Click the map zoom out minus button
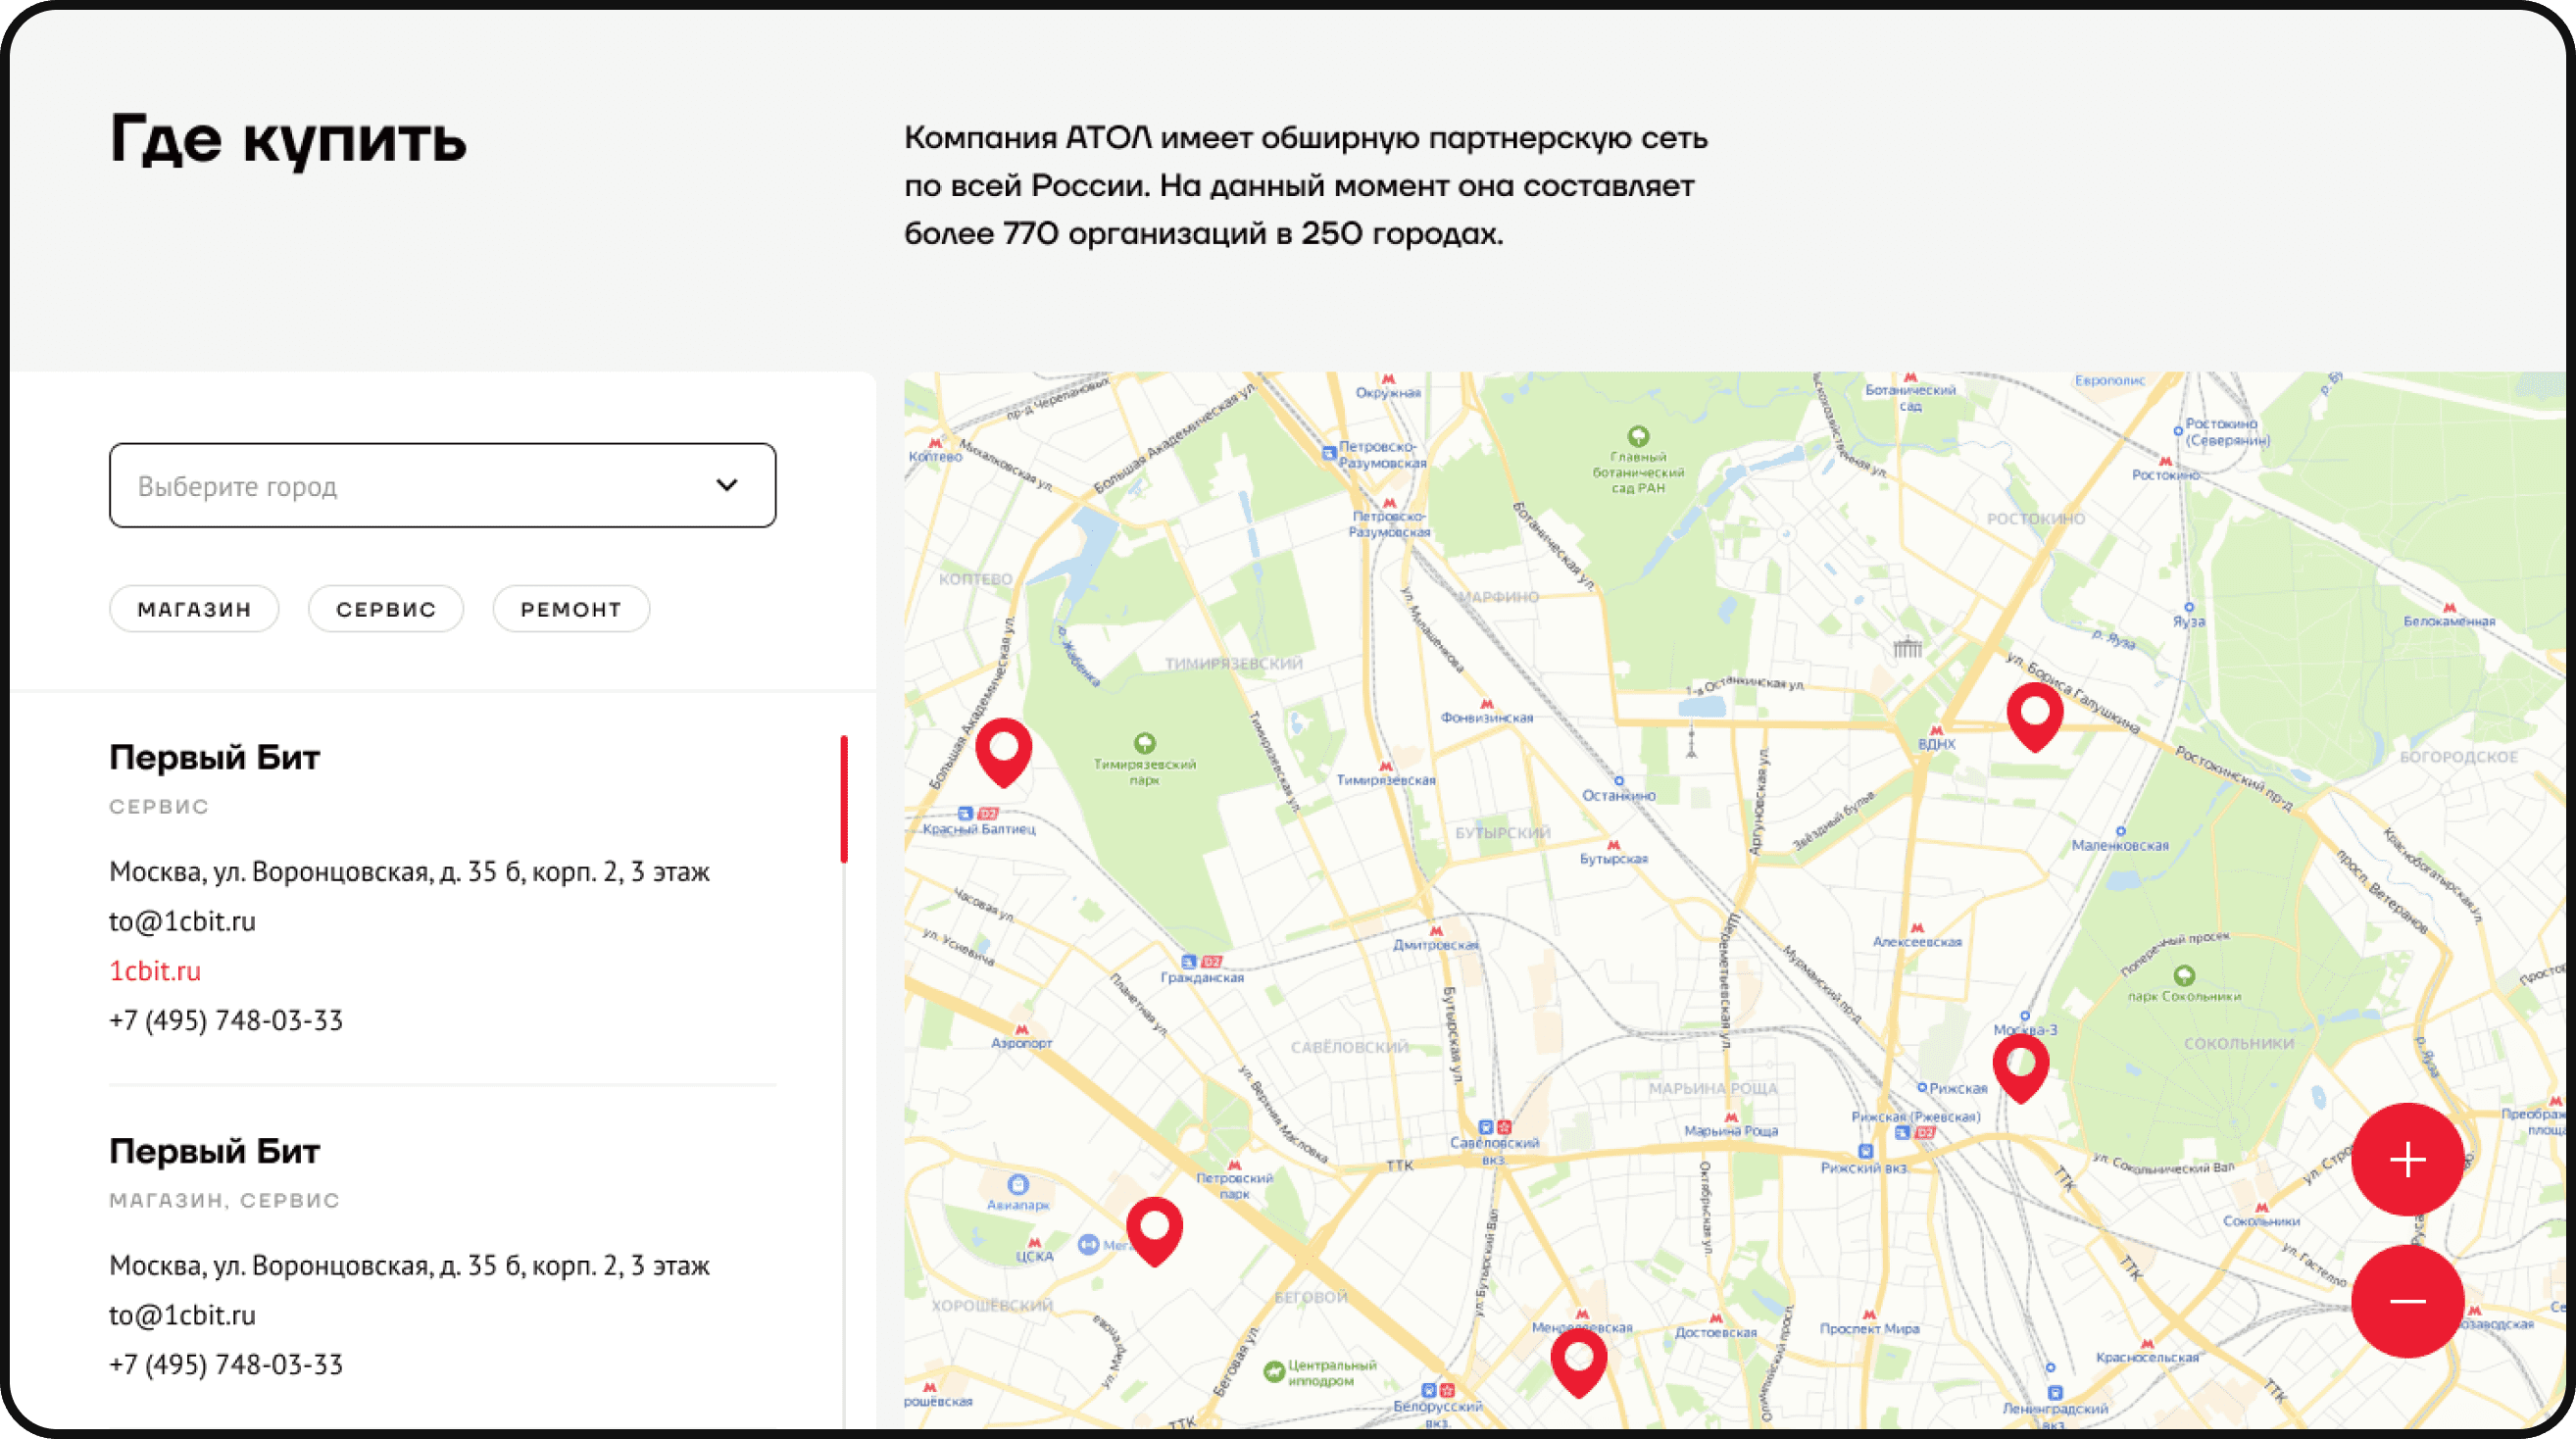Screen dimensions: 2576x1439 point(2407,1301)
